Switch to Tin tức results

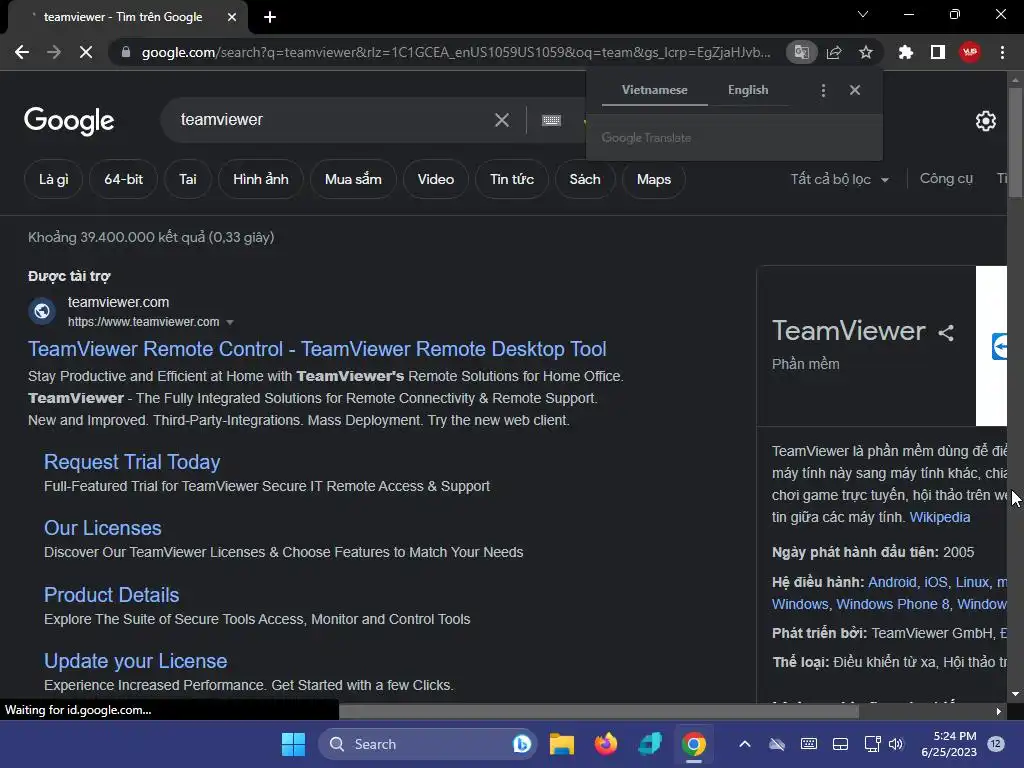[x=512, y=179]
